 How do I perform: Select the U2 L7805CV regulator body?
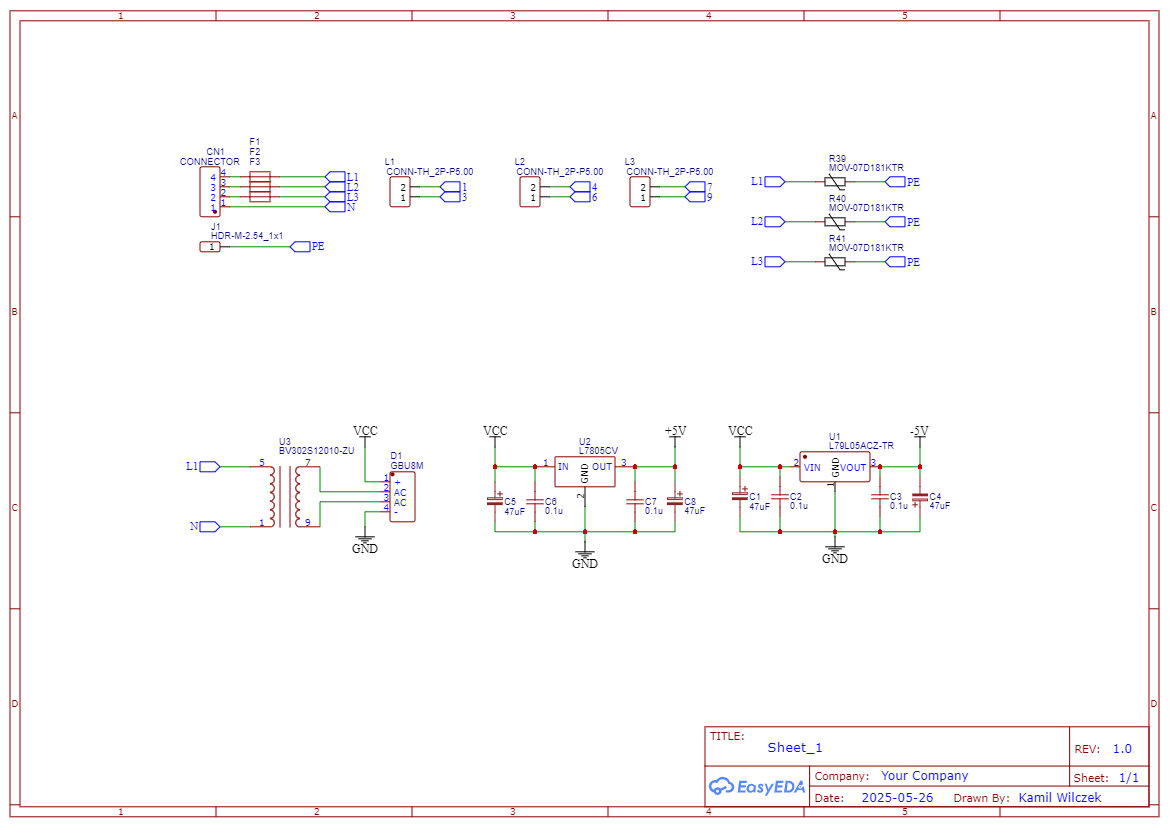pyautogui.click(x=585, y=472)
